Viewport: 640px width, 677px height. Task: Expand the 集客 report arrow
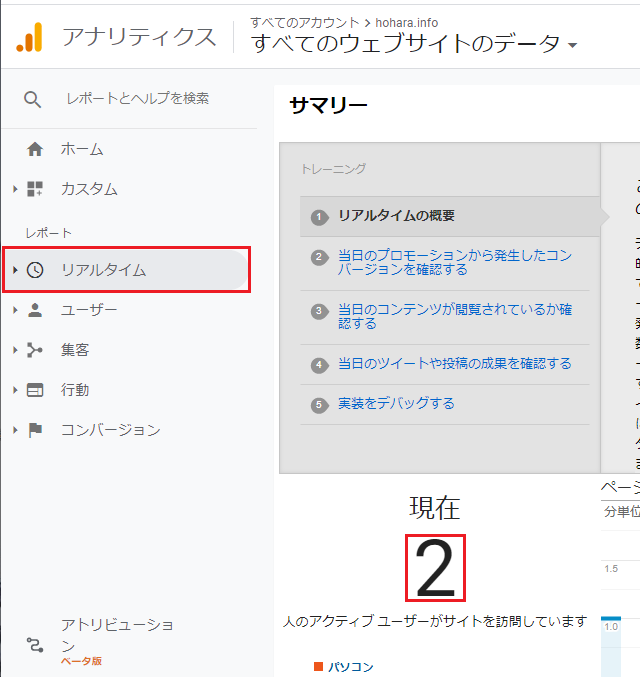[x=15, y=350]
